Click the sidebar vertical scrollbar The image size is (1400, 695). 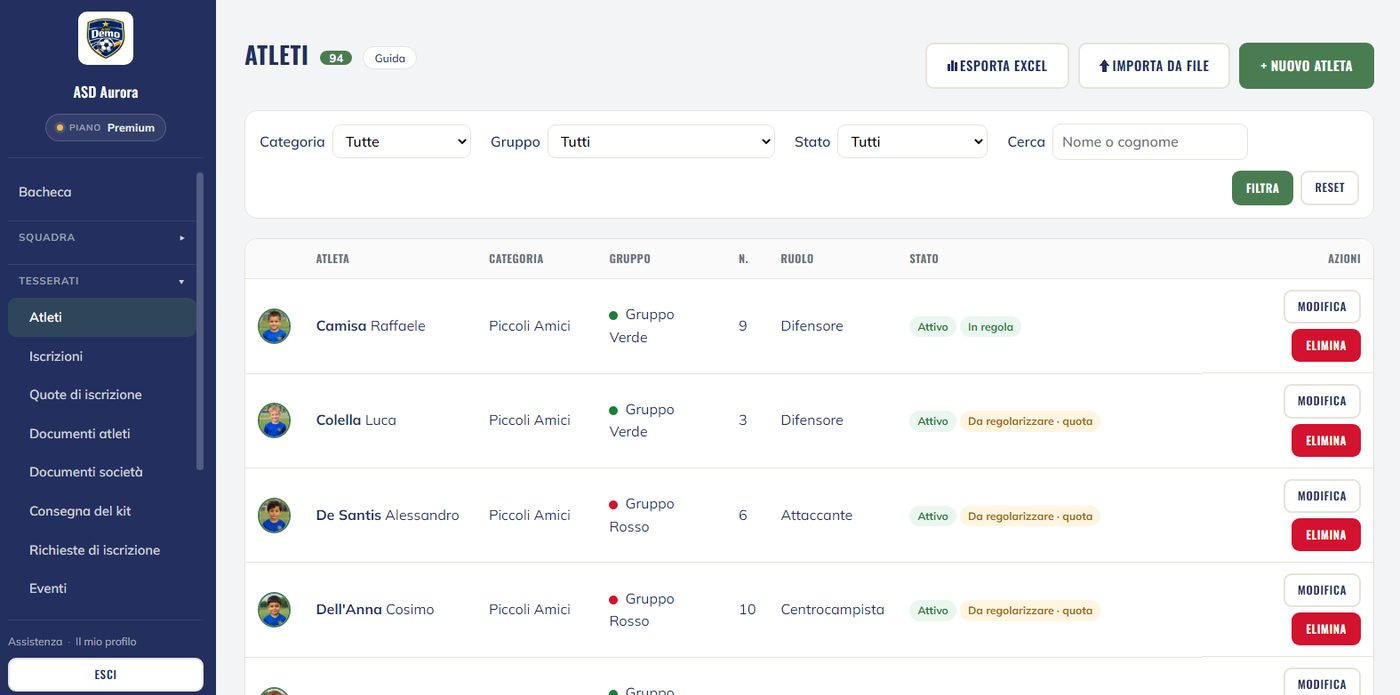(200, 320)
